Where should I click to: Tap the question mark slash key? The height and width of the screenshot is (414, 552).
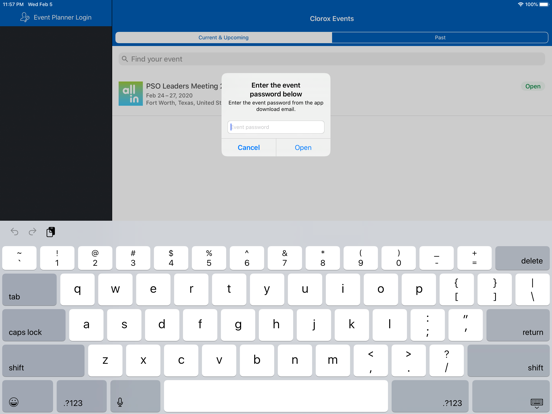(447, 361)
